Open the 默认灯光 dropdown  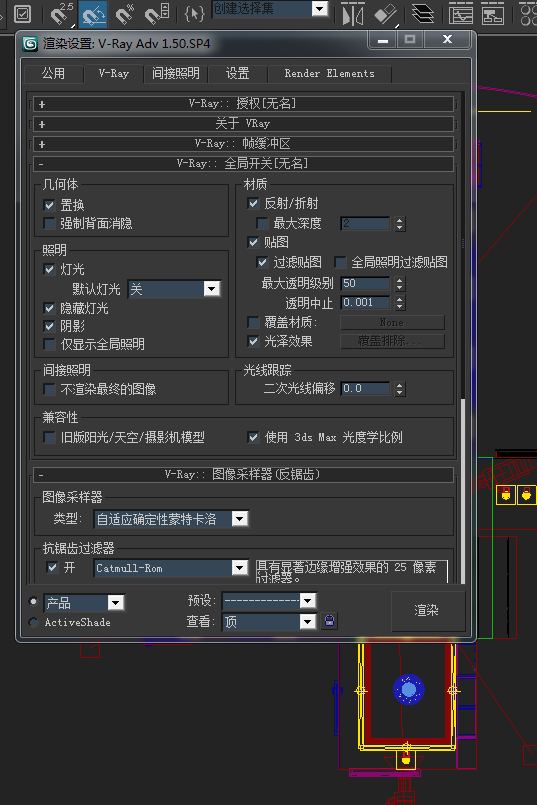coord(175,289)
